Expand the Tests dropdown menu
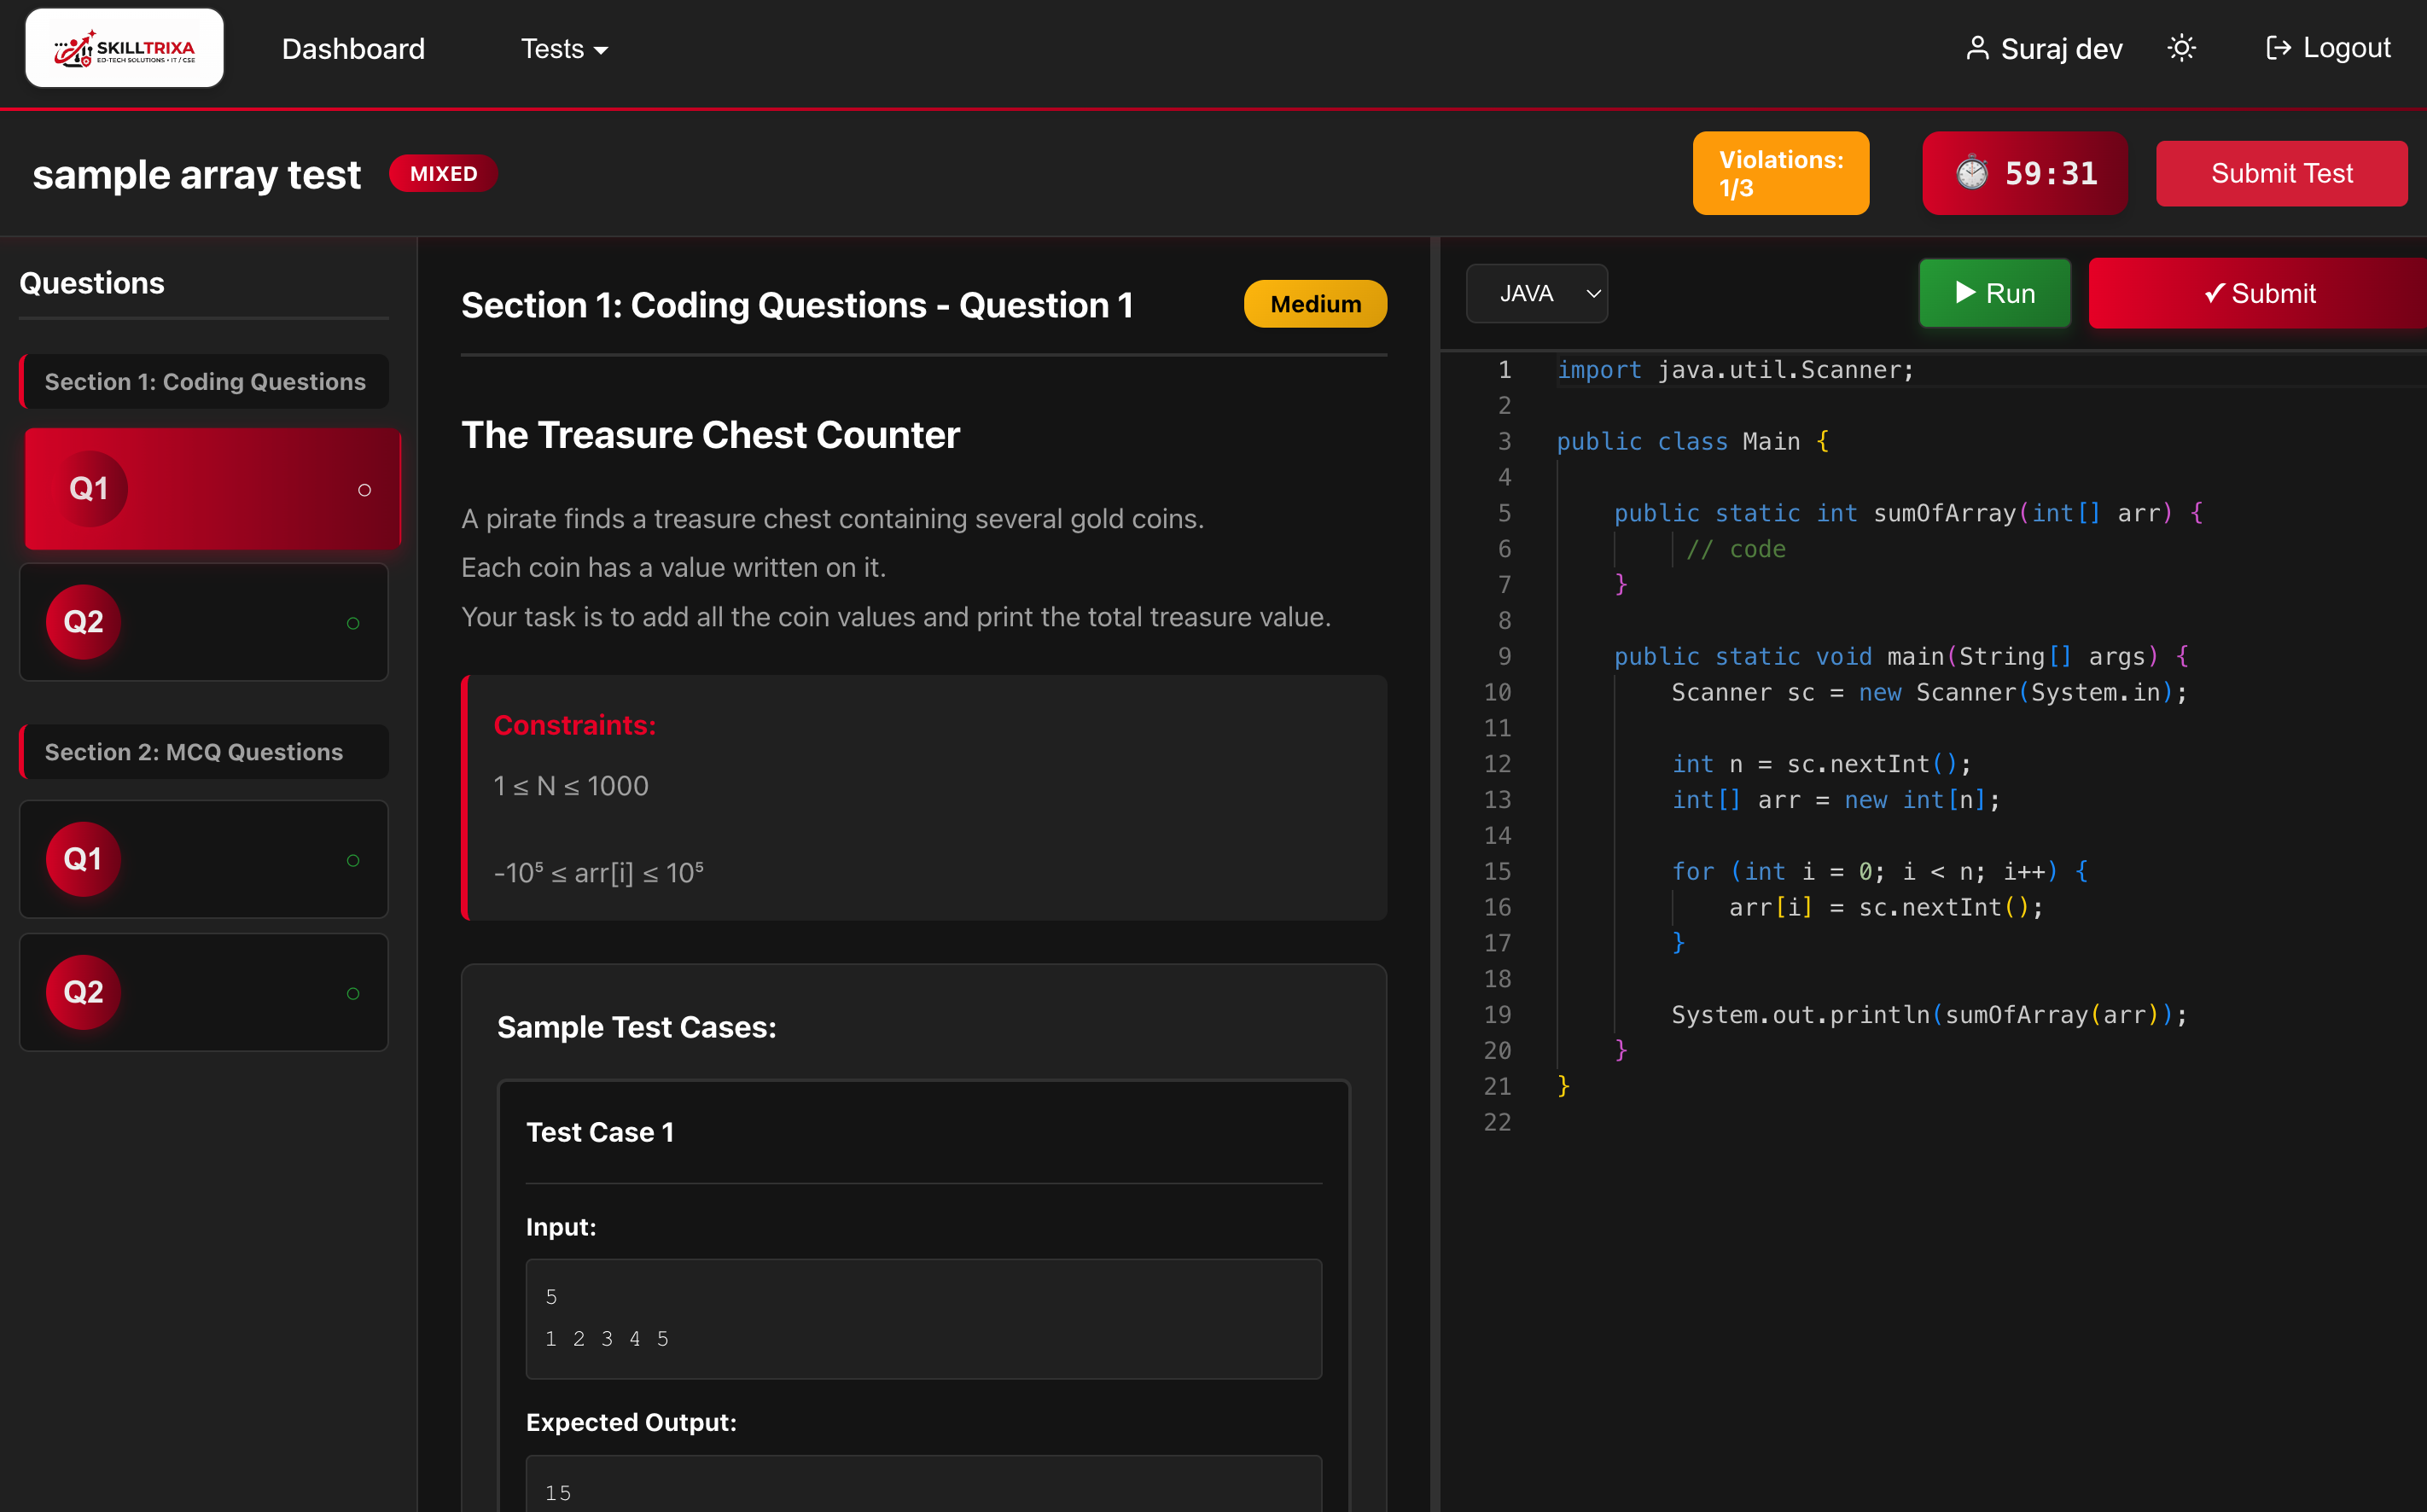The width and height of the screenshot is (2427, 1512). pyautogui.click(x=564, y=48)
